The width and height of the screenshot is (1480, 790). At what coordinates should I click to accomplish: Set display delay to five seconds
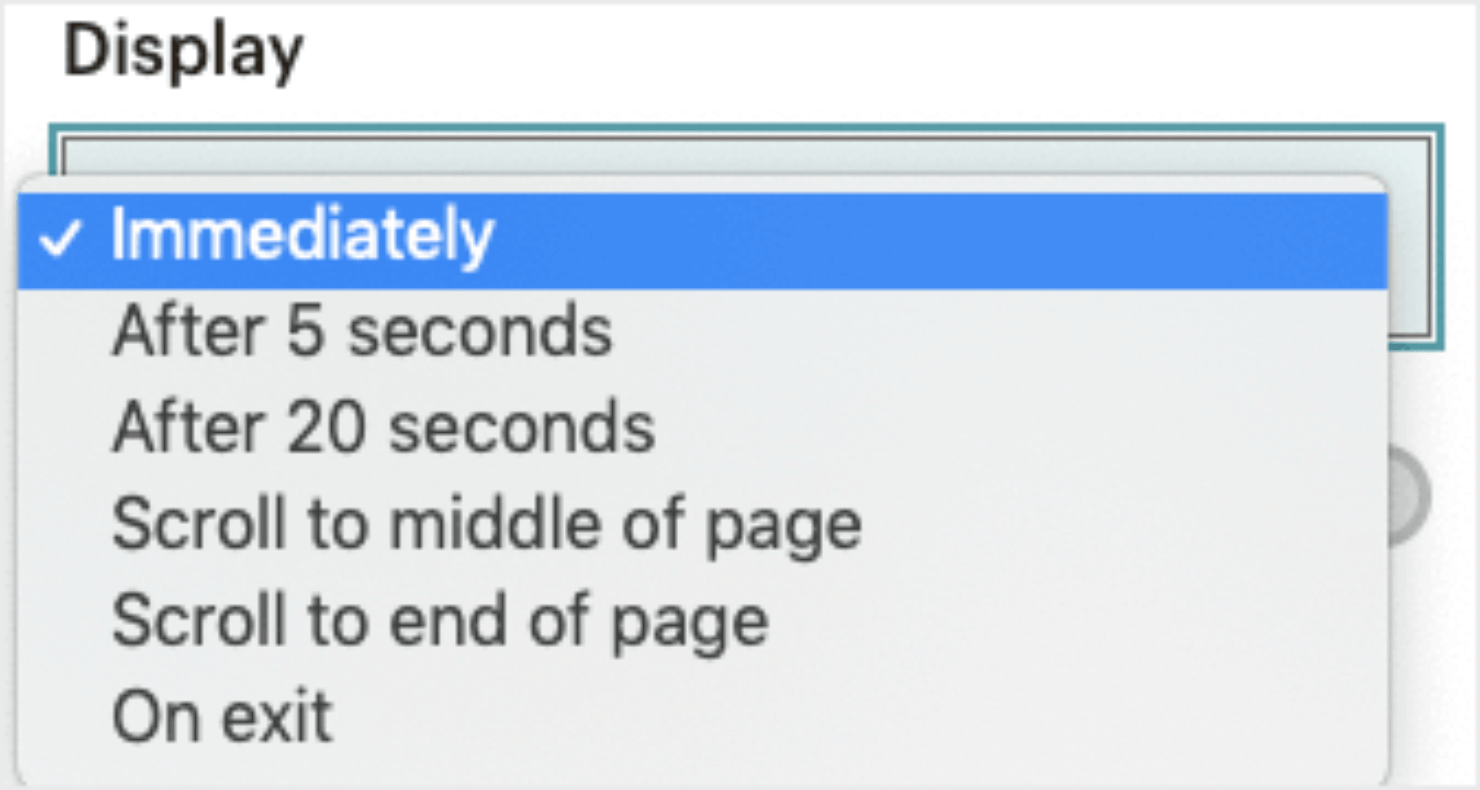pyautogui.click(x=361, y=331)
